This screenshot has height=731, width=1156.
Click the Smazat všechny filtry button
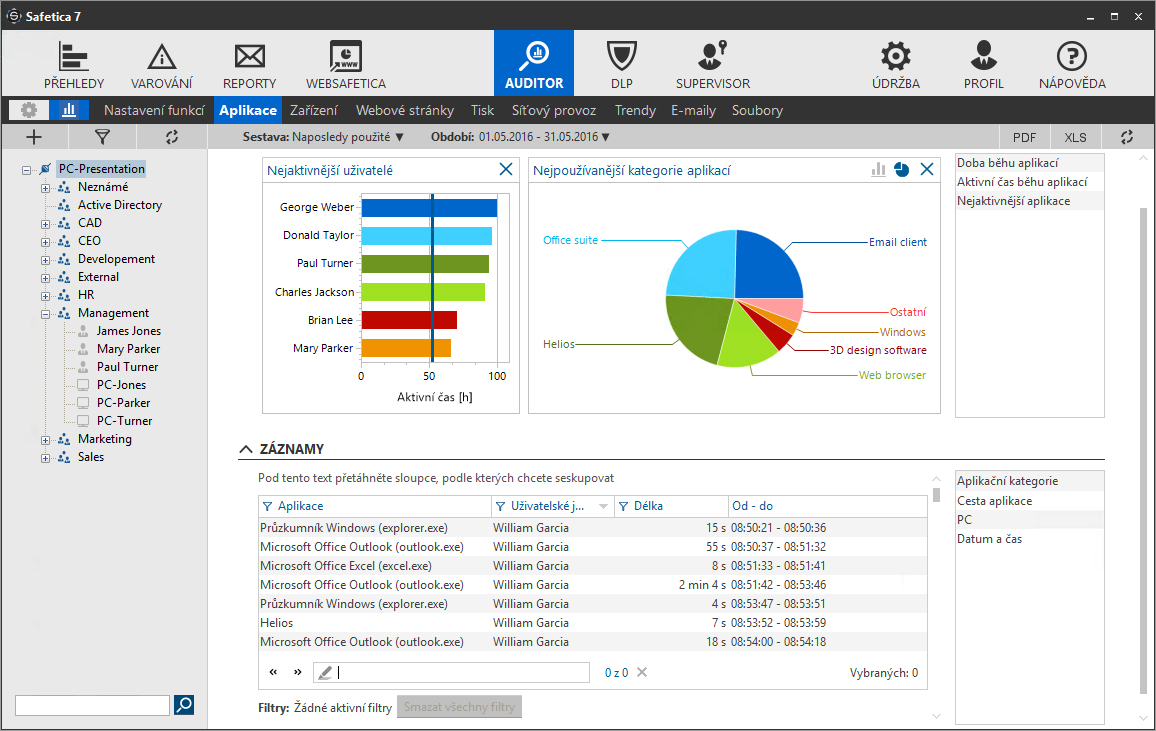click(x=459, y=707)
